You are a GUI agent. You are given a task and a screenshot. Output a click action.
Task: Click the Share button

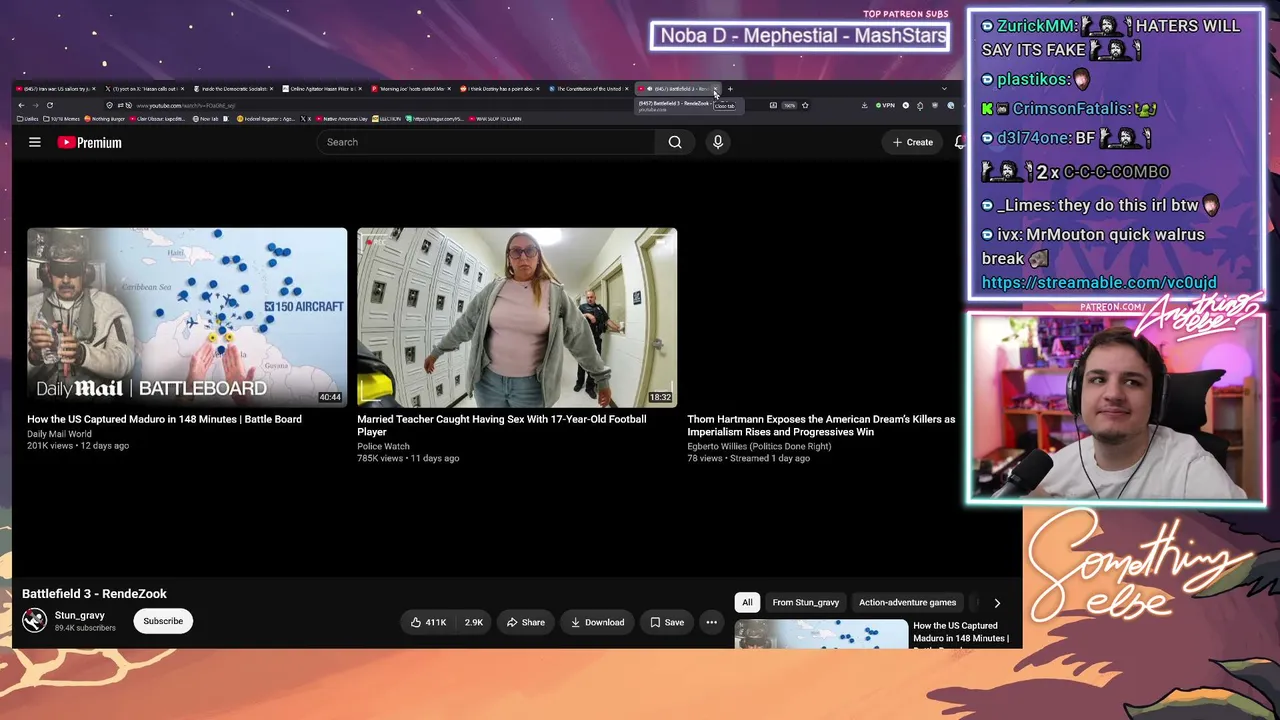click(525, 622)
